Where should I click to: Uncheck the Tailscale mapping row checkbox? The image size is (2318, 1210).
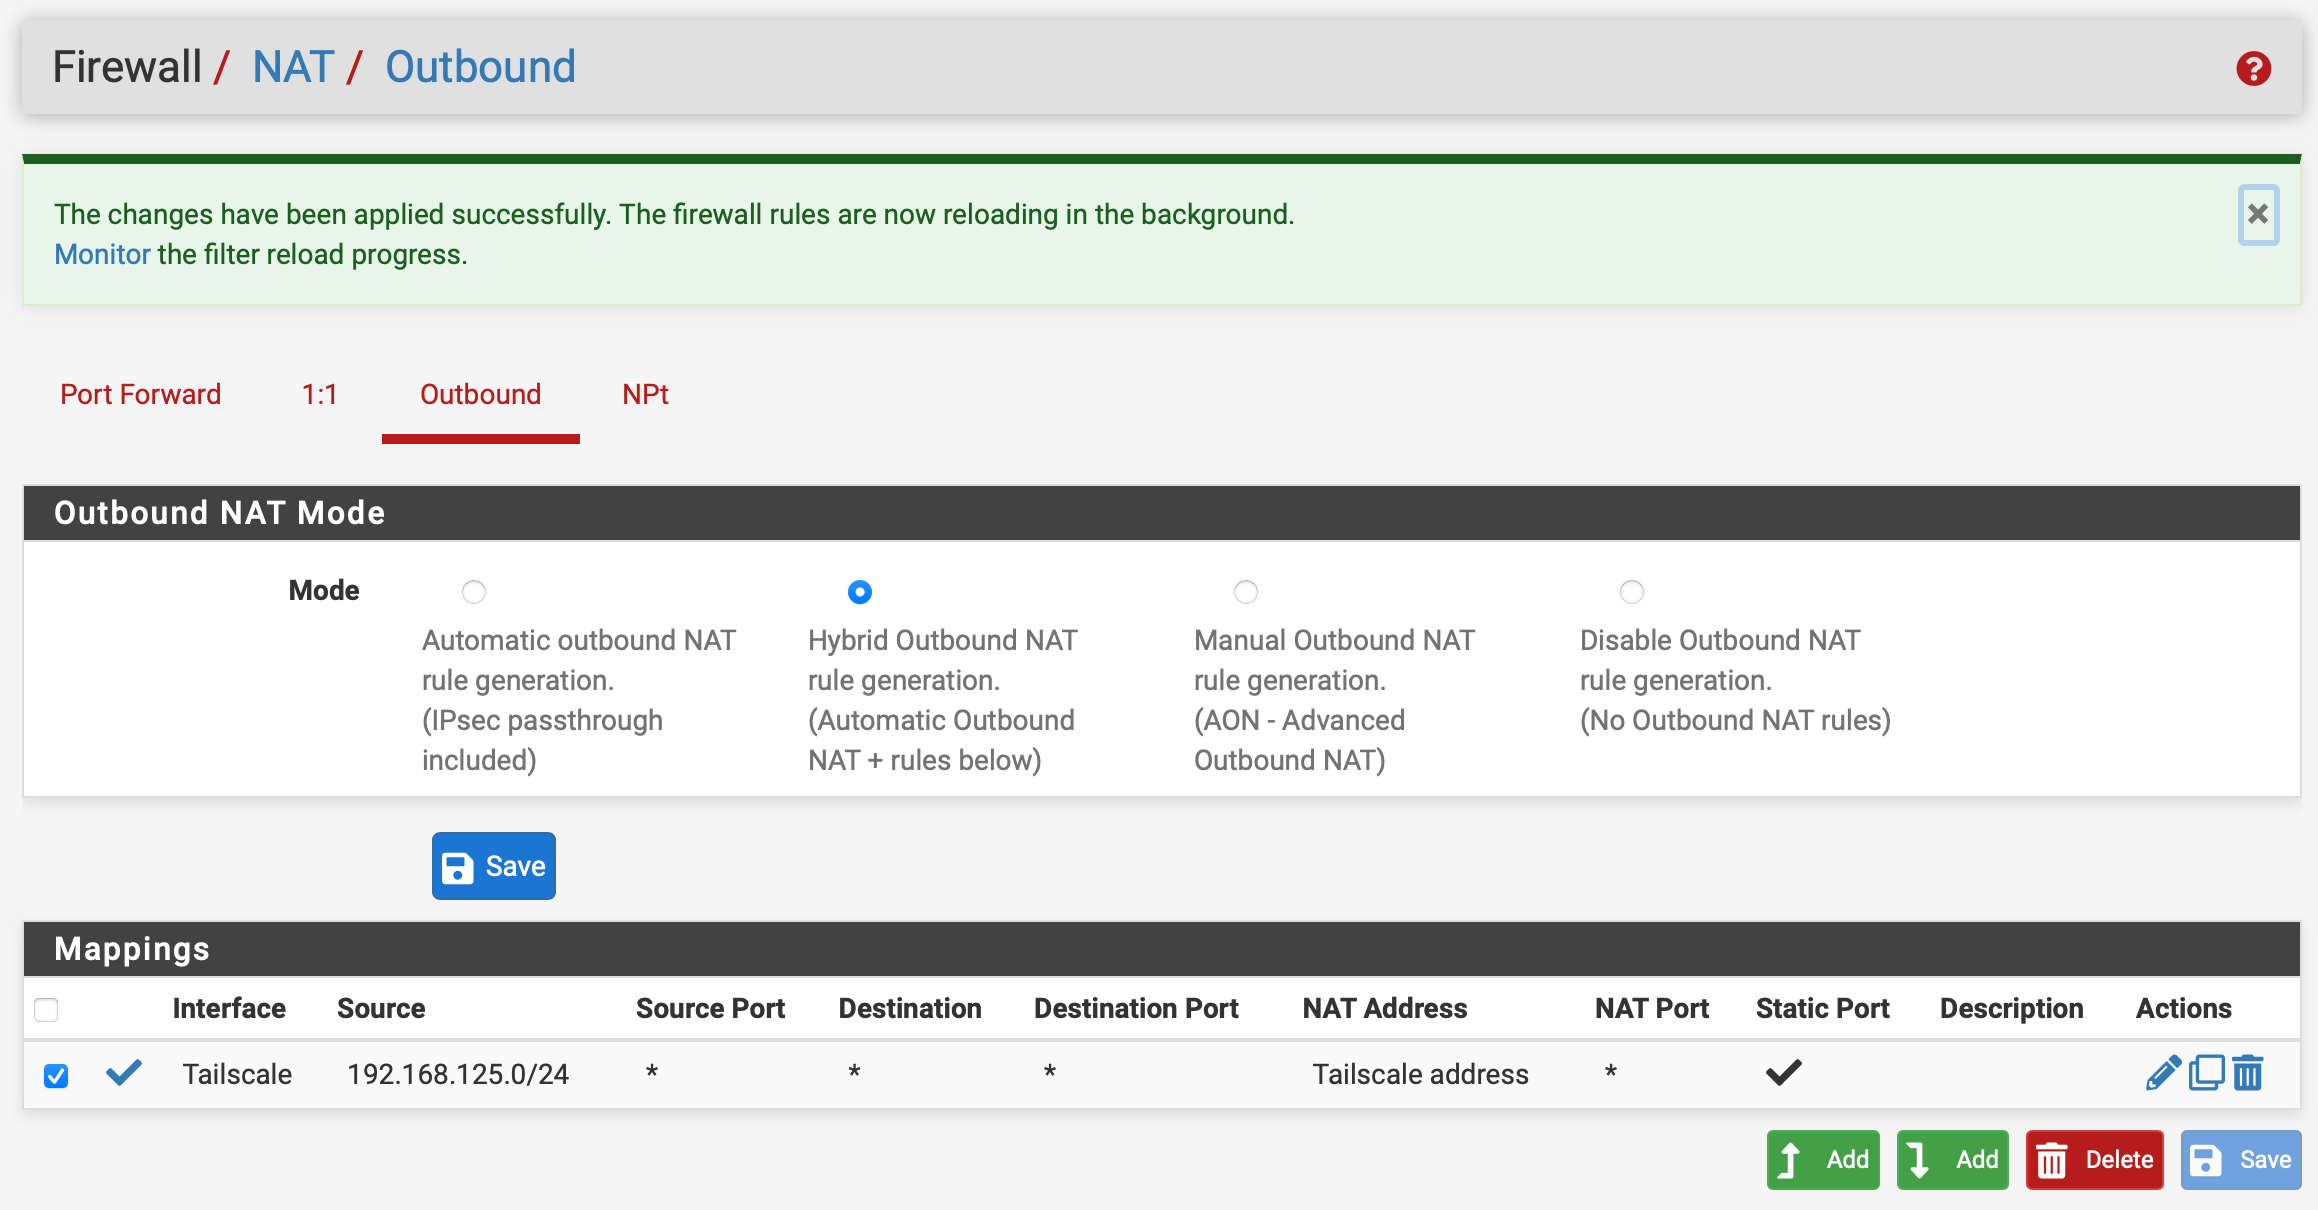pyautogui.click(x=56, y=1076)
